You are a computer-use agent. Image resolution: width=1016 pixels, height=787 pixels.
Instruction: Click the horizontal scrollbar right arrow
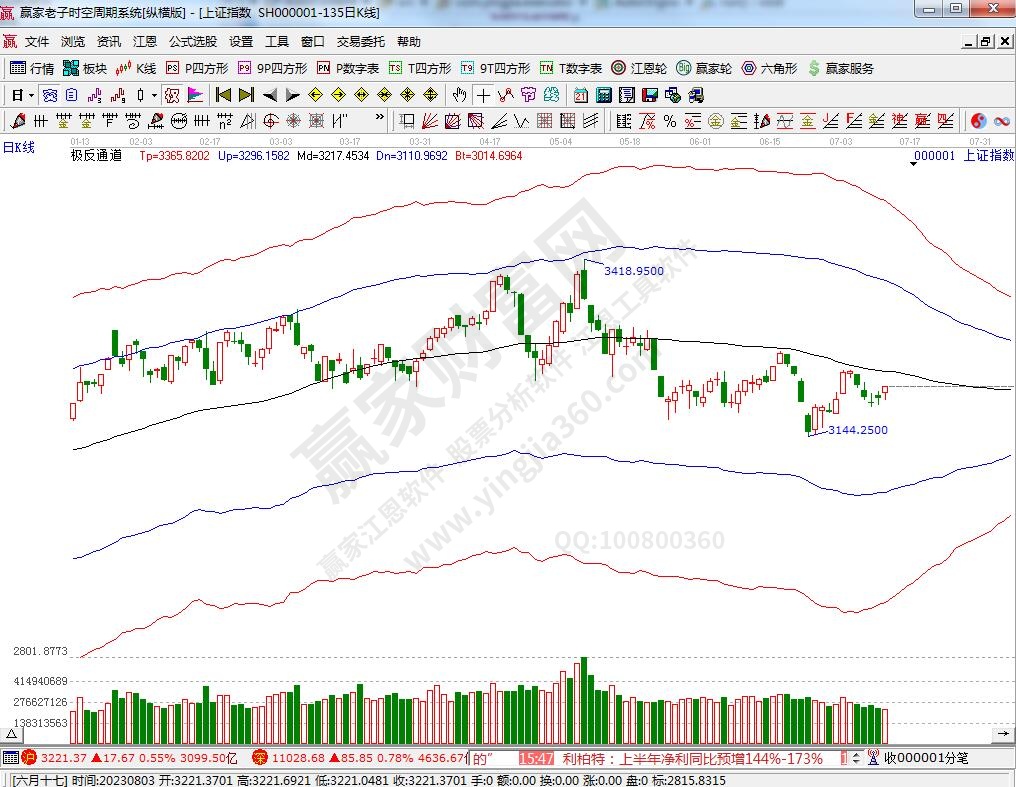1004,735
